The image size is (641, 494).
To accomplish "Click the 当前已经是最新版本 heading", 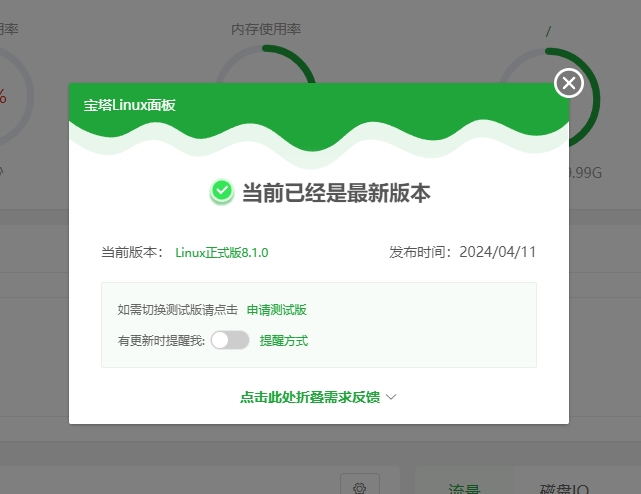I will point(336,193).
